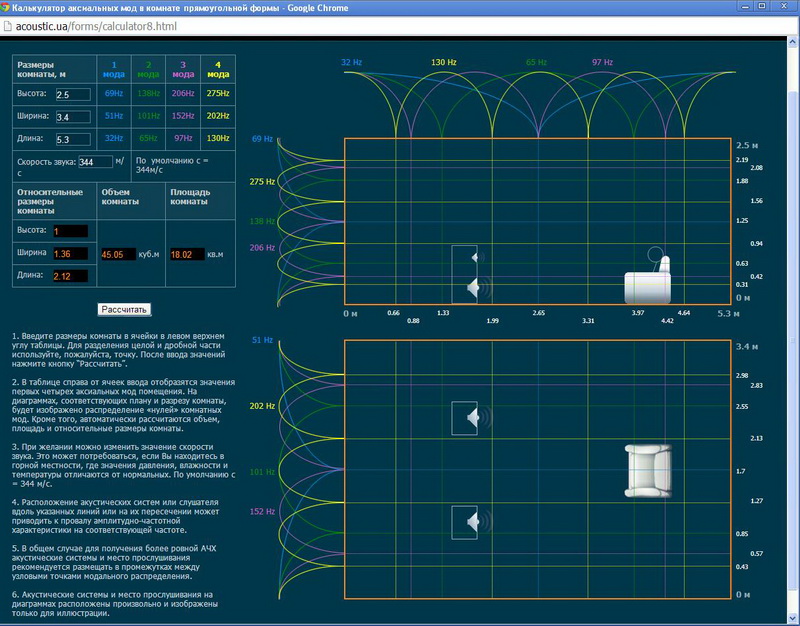Click the armchair with listener in side view
The image size is (800, 626).
pyautogui.click(x=647, y=280)
